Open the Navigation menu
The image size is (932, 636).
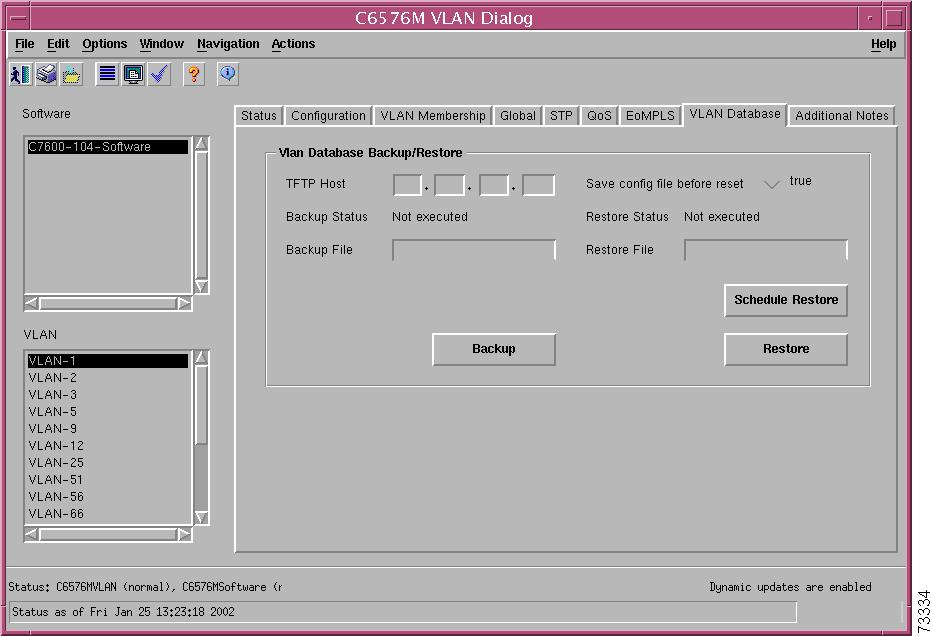(x=228, y=44)
